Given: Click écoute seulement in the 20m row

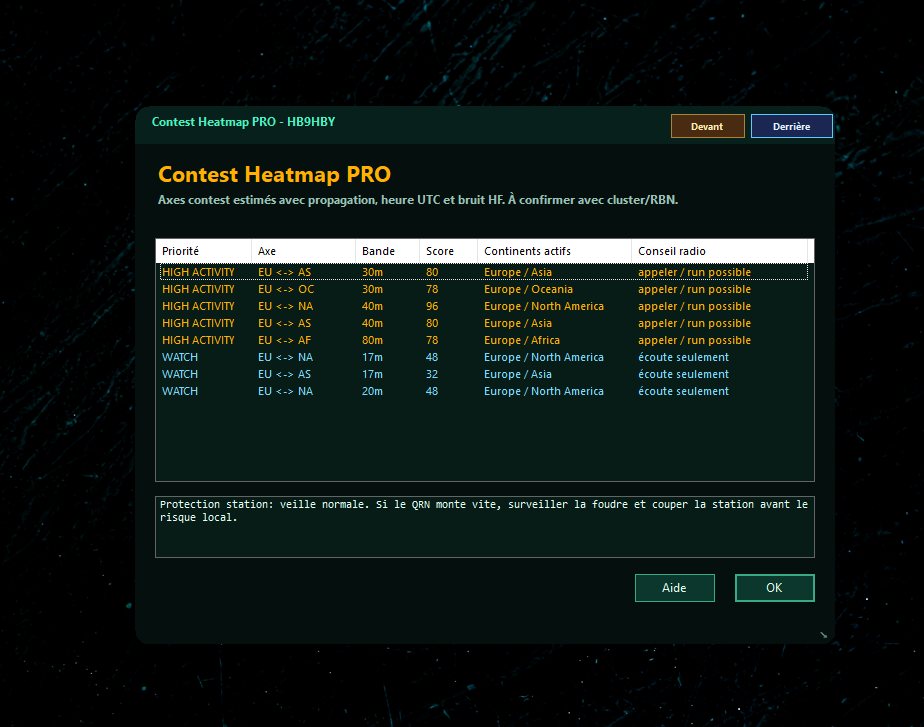Looking at the screenshot, I should (x=684, y=391).
